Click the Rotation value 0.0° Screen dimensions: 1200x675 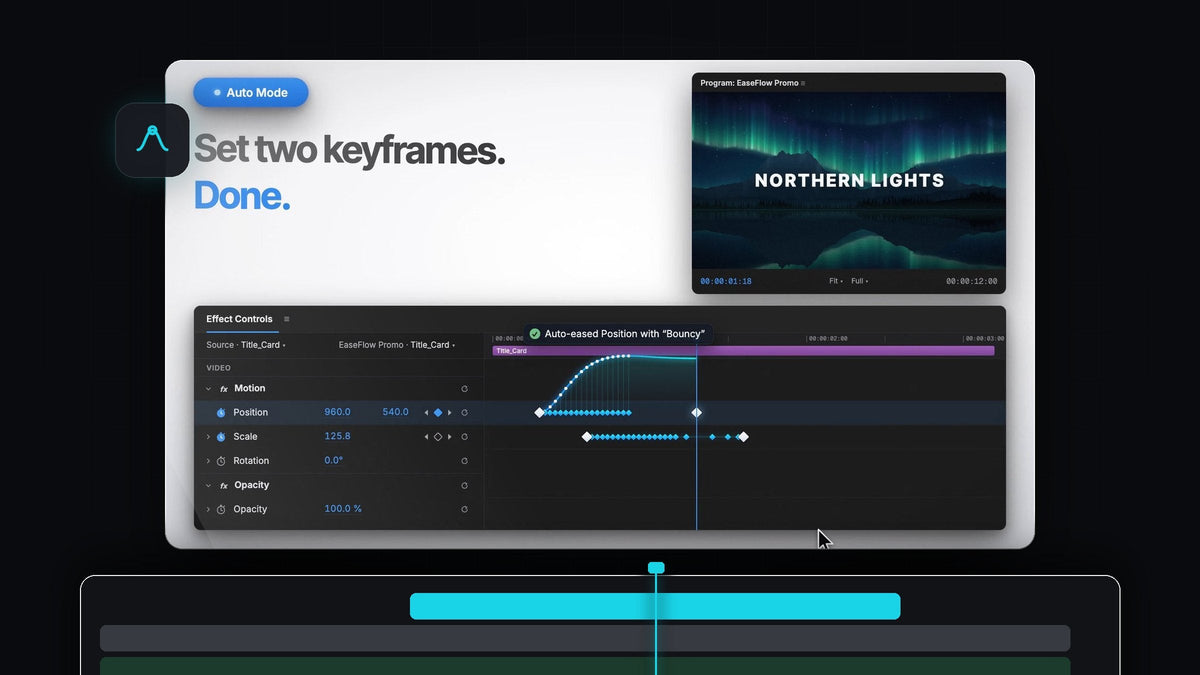(x=333, y=460)
